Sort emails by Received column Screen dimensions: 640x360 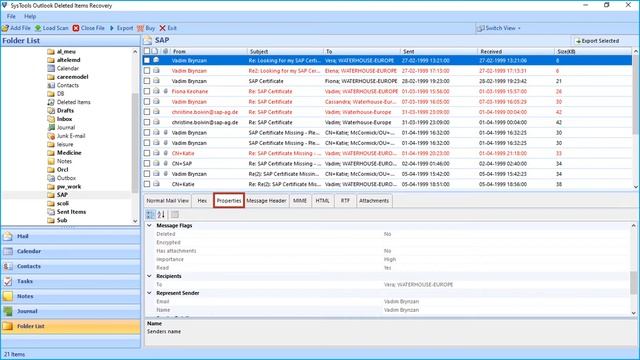516,51
